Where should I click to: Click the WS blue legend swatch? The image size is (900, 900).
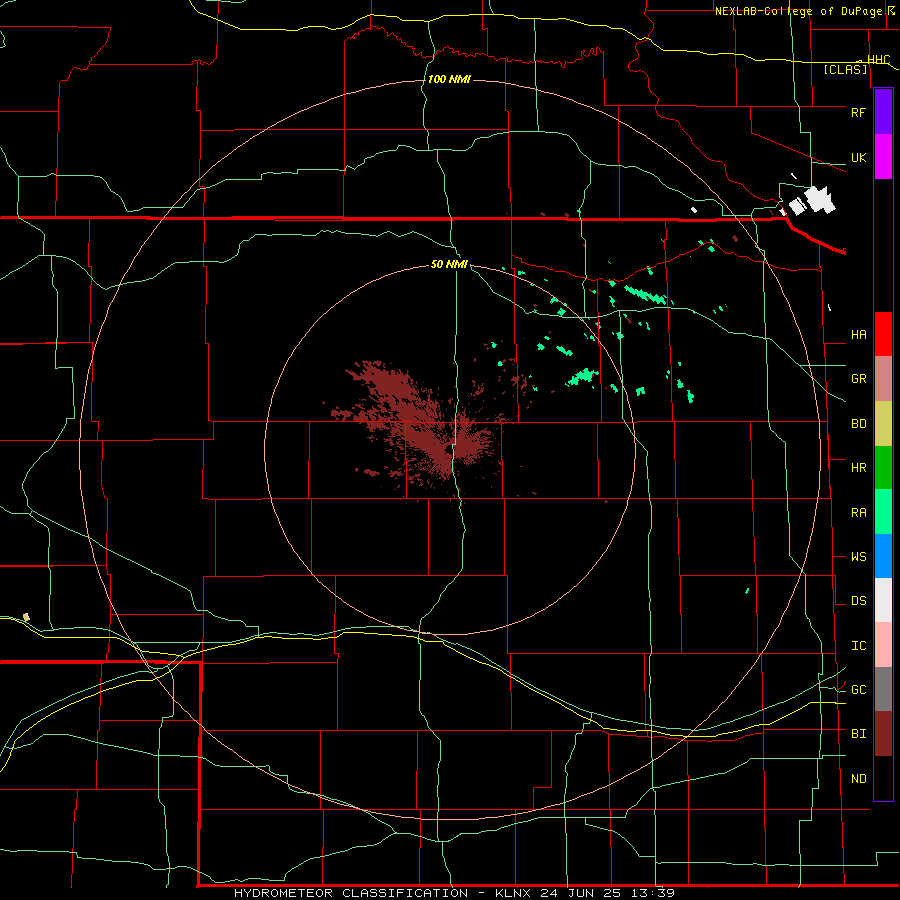click(883, 556)
